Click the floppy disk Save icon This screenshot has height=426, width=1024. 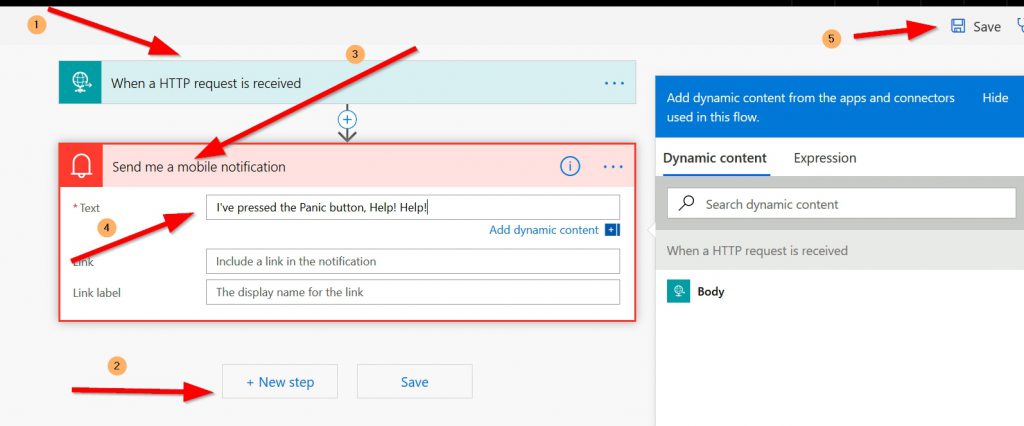[958, 27]
